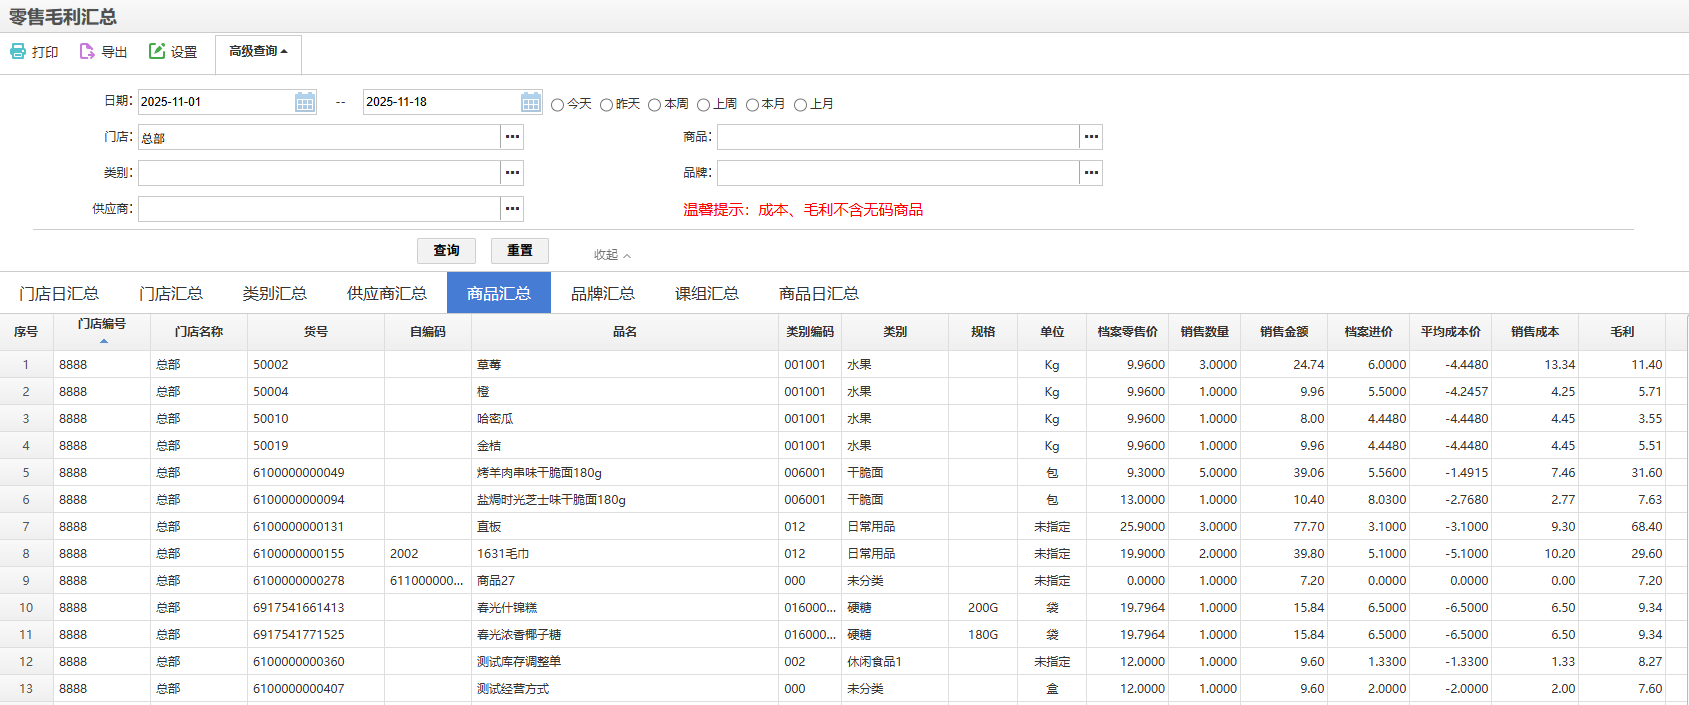Open the start date calendar picker

point(305,102)
